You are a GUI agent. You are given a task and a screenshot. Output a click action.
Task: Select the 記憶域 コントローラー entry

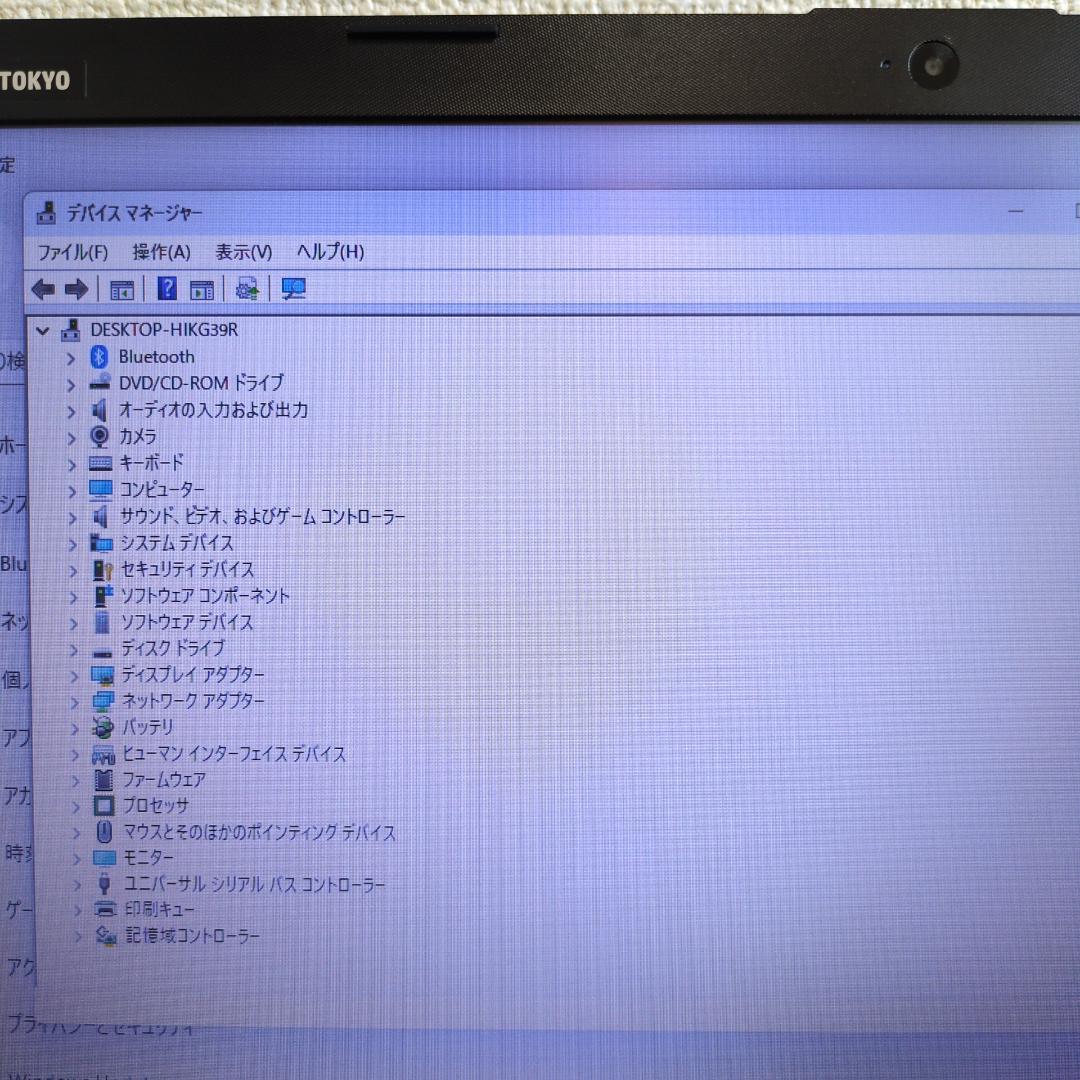tap(189, 936)
